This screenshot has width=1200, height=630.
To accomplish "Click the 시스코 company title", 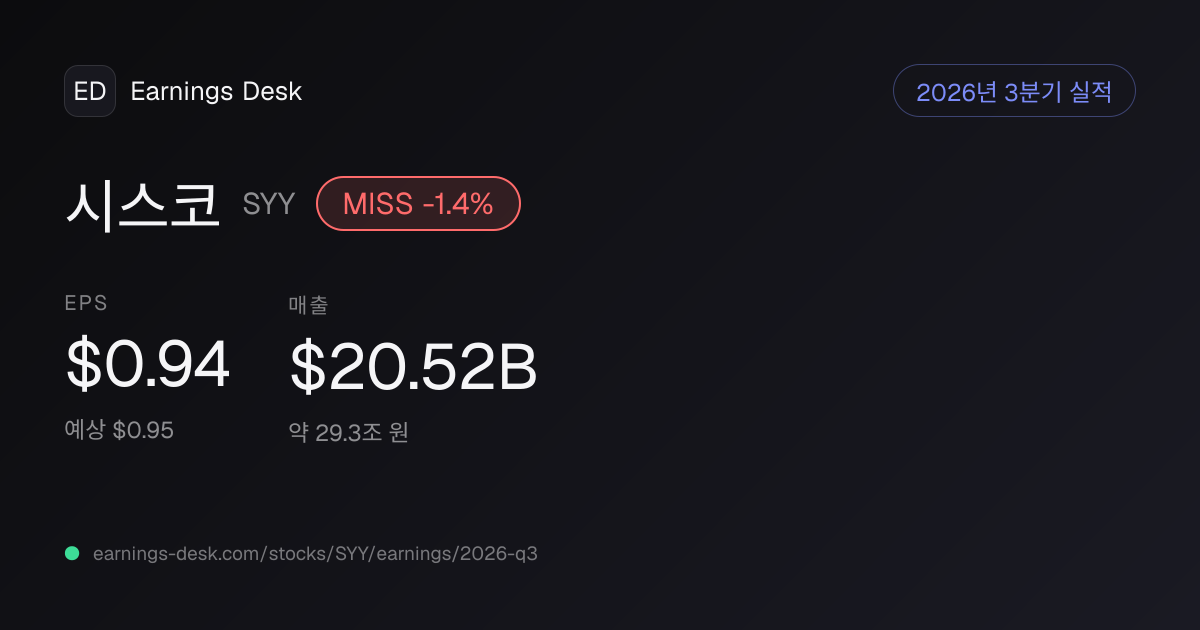I will [142, 204].
